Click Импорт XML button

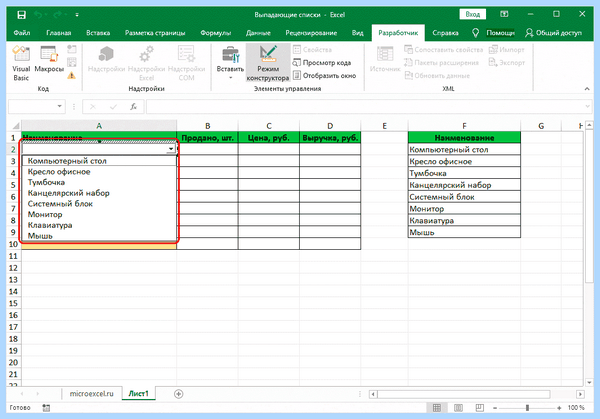(507, 50)
